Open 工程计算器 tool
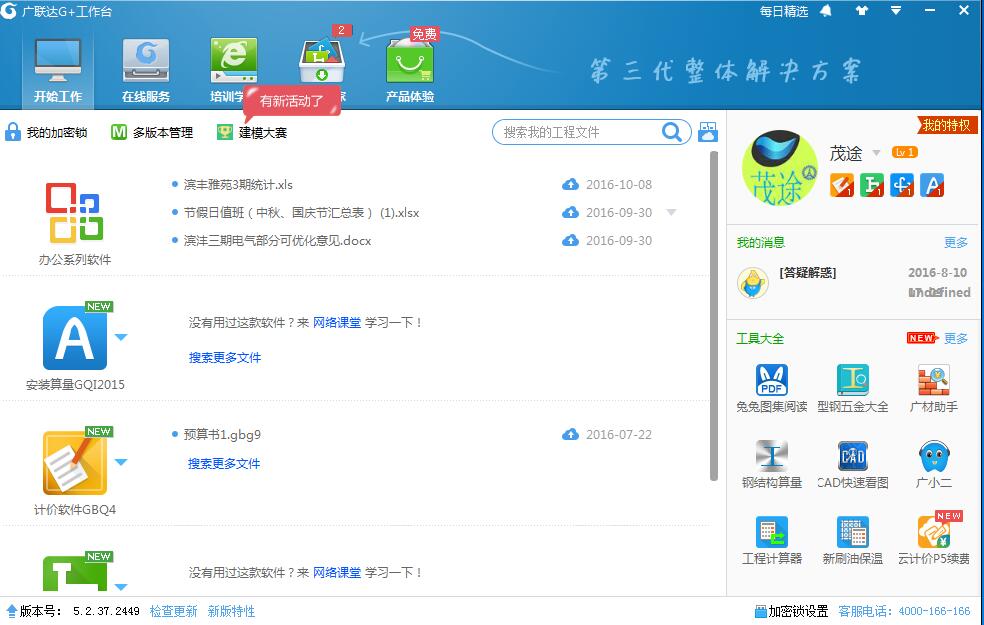Screen dimensions: 984x625 [x=772, y=540]
